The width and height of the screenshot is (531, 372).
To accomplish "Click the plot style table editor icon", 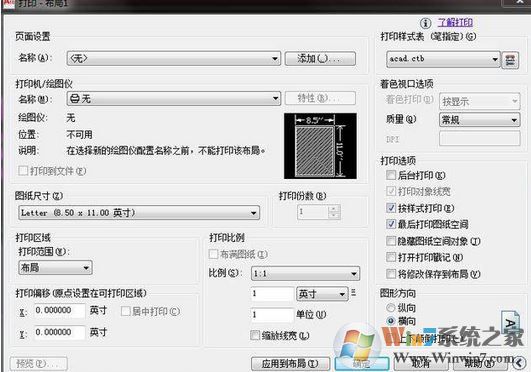I will pos(510,60).
